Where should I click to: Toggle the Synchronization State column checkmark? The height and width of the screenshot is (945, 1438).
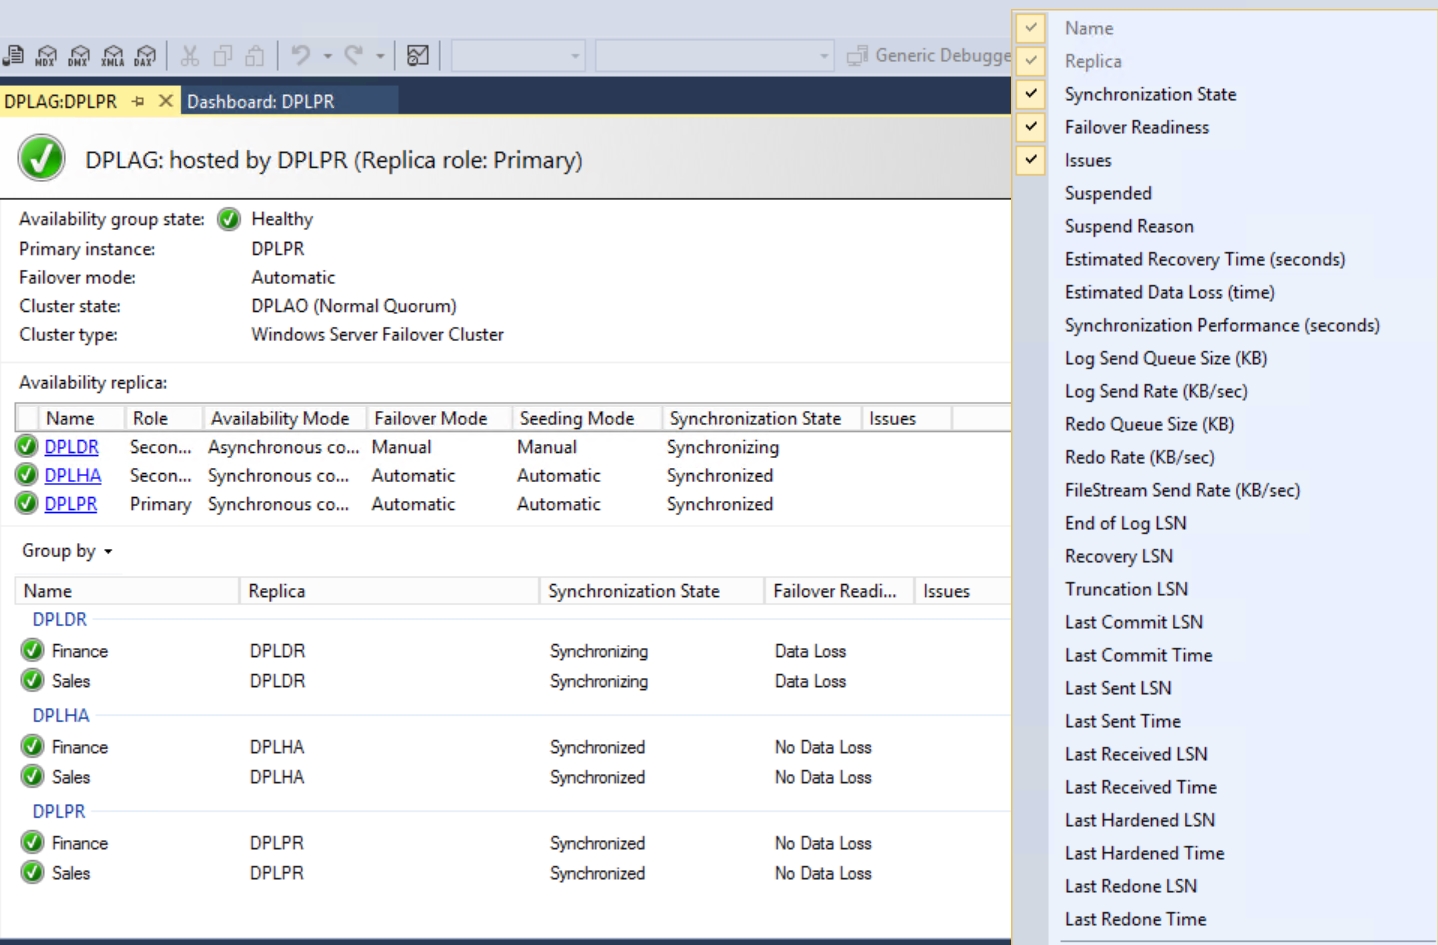pyautogui.click(x=1031, y=94)
